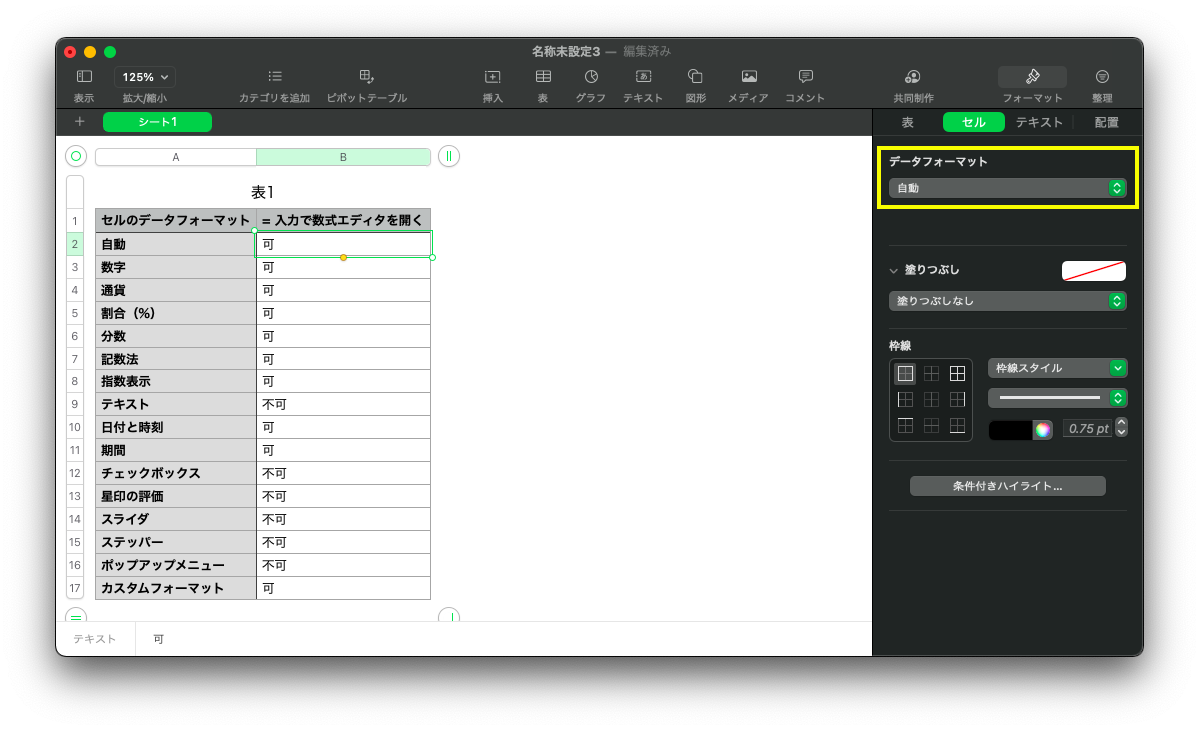This screenshot has height=730, width=1199.
Task: Click the fill color swatch
Action: [1093, 271]
